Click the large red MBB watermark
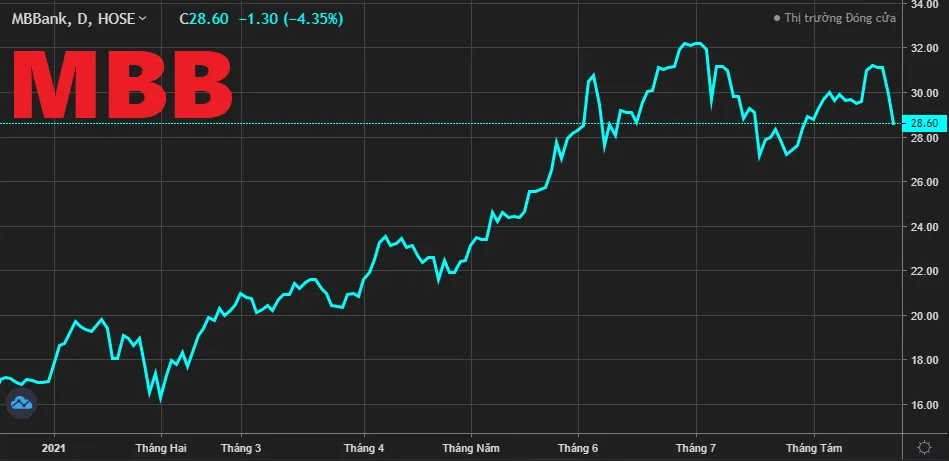This screenshot has height=461, width=949. tap(122, 86)
